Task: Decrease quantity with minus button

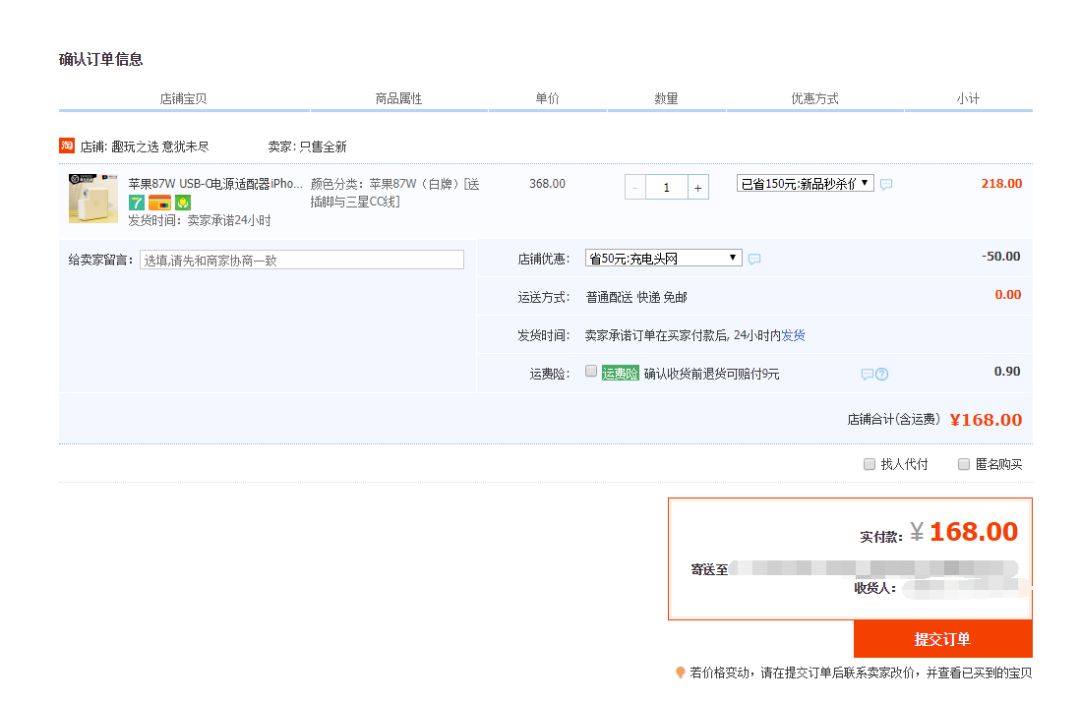Action: tap(635, 187)
